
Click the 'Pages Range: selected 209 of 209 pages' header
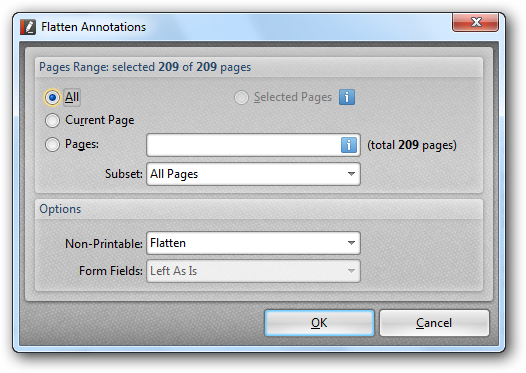[x=145, y=67]
